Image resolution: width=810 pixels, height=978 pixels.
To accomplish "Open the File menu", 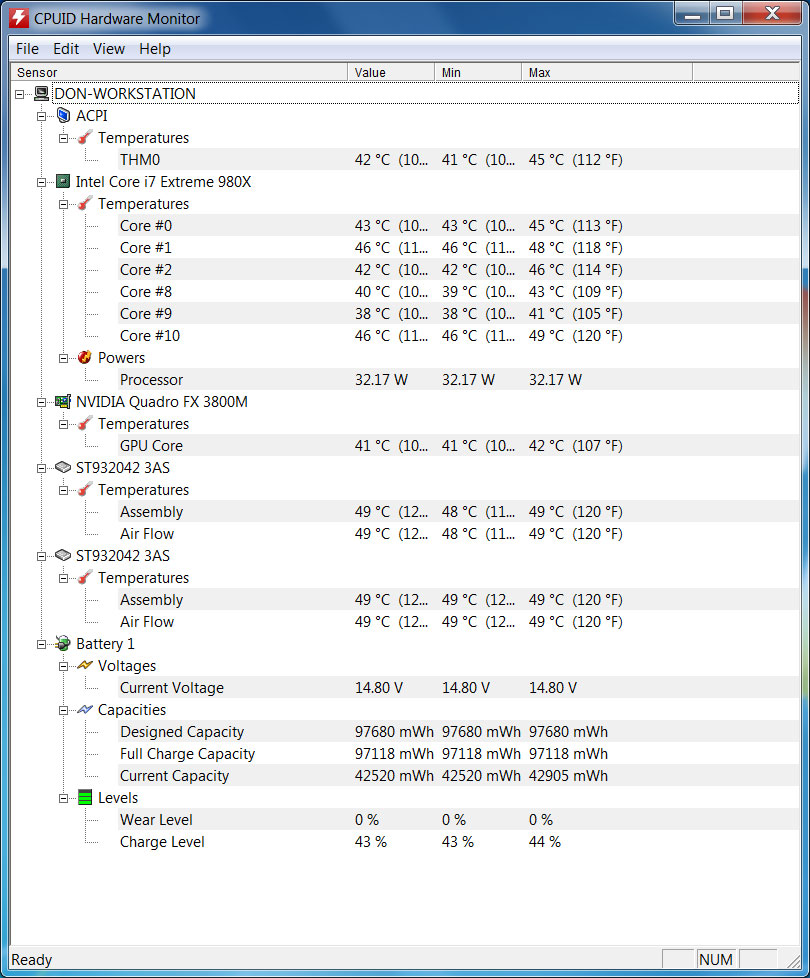I will click(28, 49).
